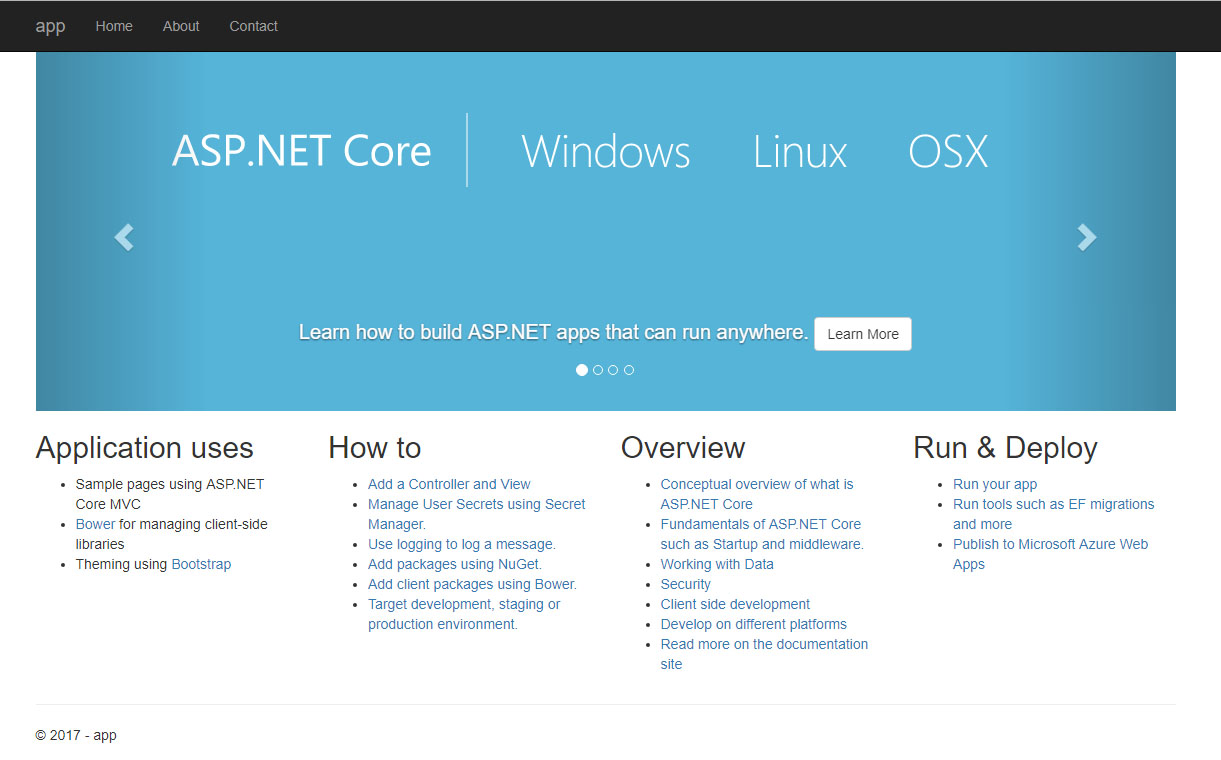Click the OSX text in banner

[948, 152]
